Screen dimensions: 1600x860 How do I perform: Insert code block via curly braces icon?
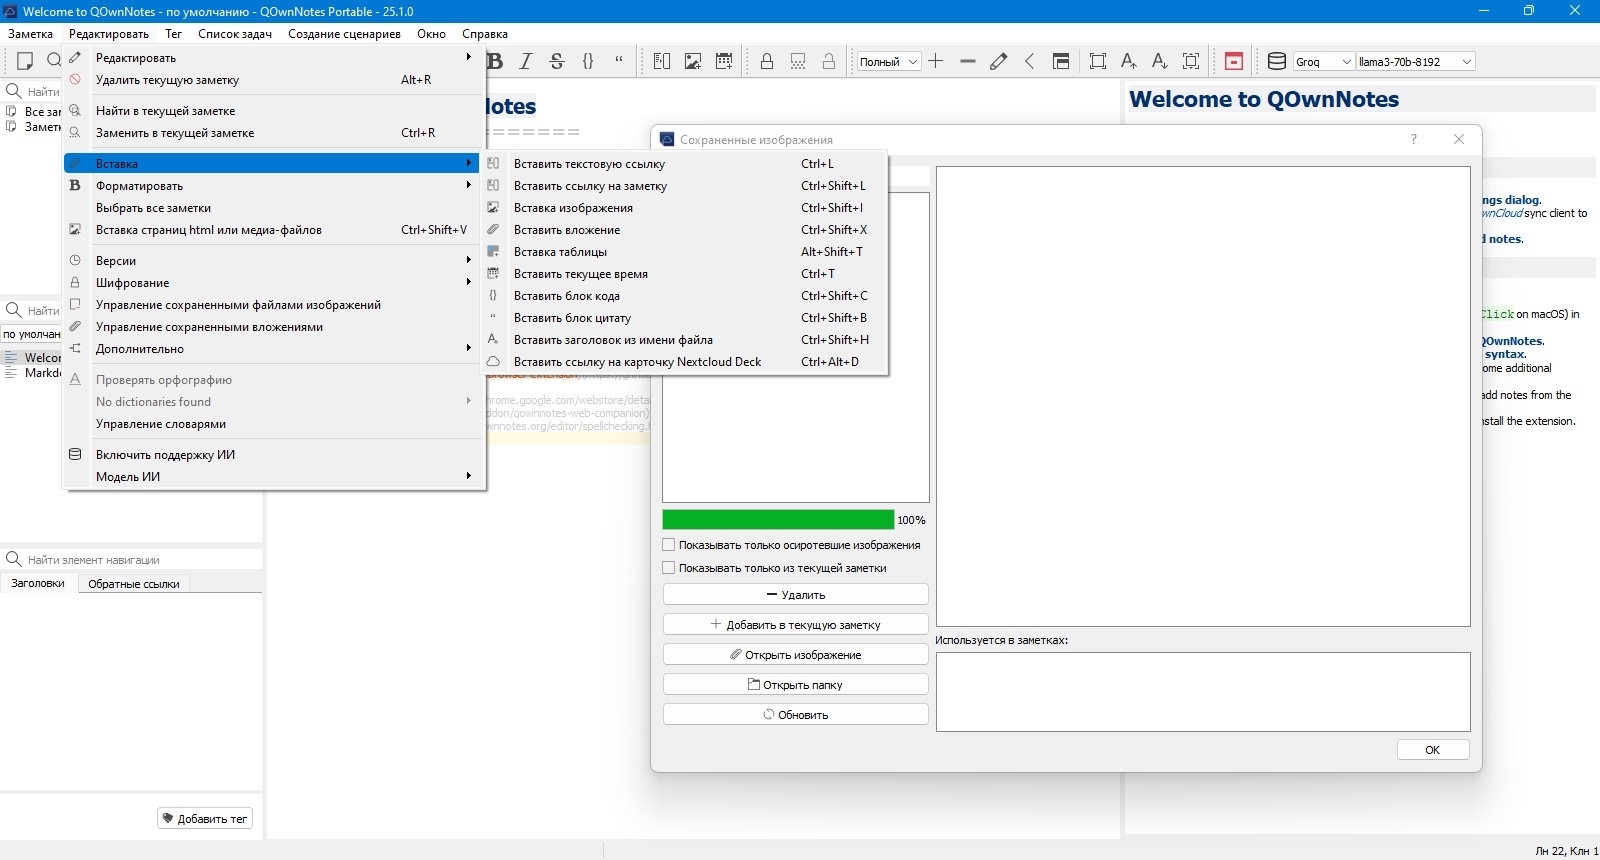588,61
